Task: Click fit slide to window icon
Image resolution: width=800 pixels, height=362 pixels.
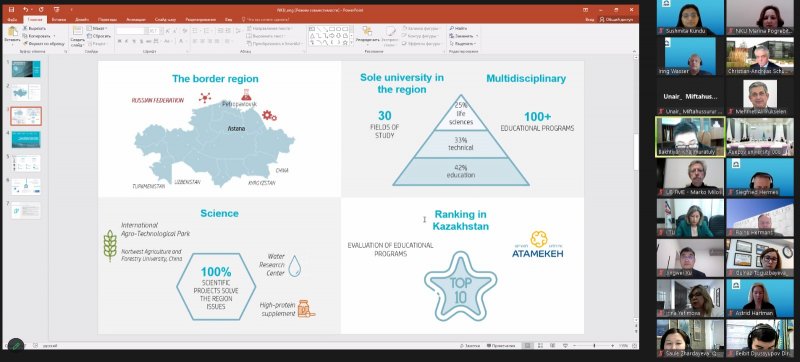Action: 634,346
